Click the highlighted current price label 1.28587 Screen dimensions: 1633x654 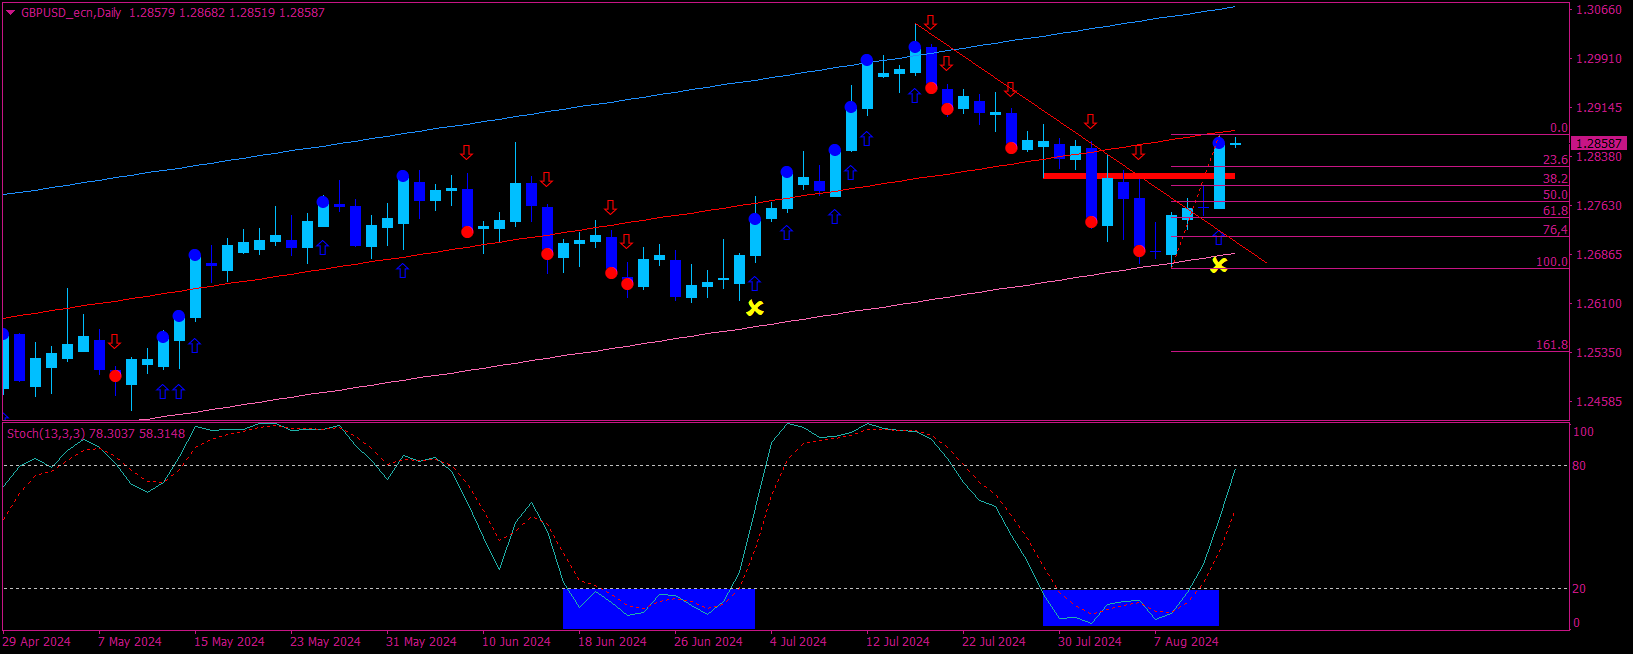coord(1599,144)
